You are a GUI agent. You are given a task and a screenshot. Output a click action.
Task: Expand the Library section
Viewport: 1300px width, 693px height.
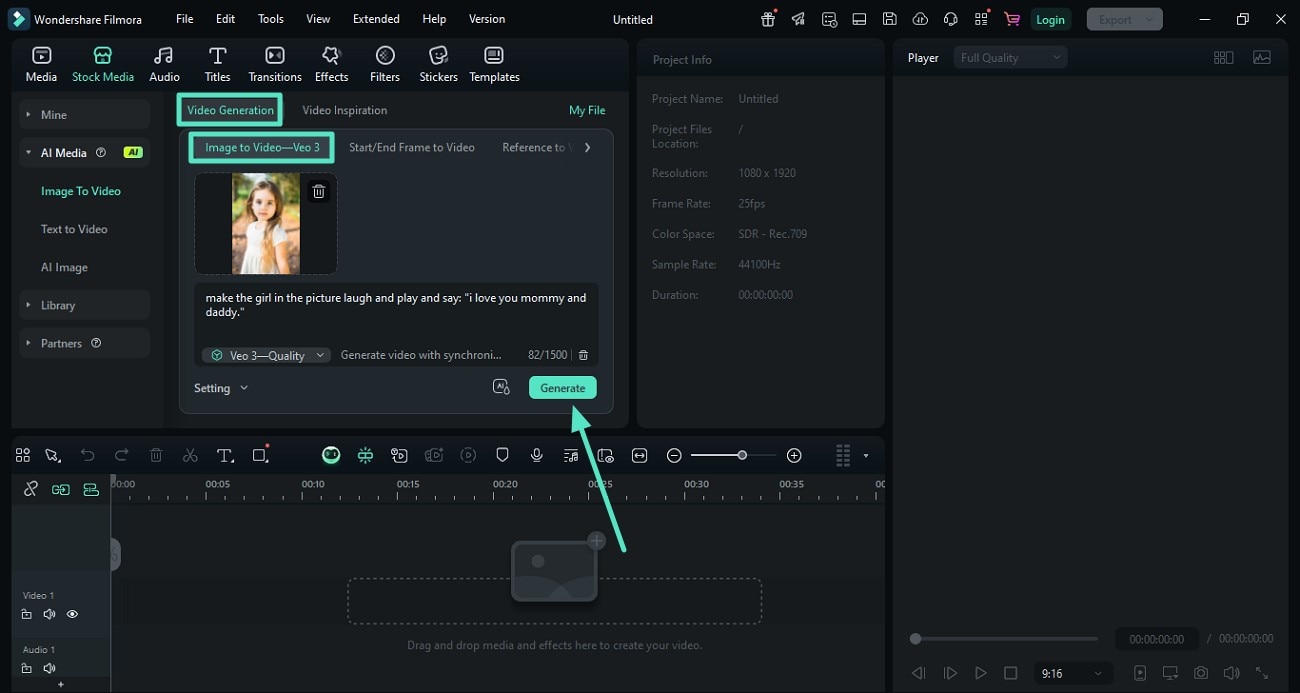pos(84,305)
